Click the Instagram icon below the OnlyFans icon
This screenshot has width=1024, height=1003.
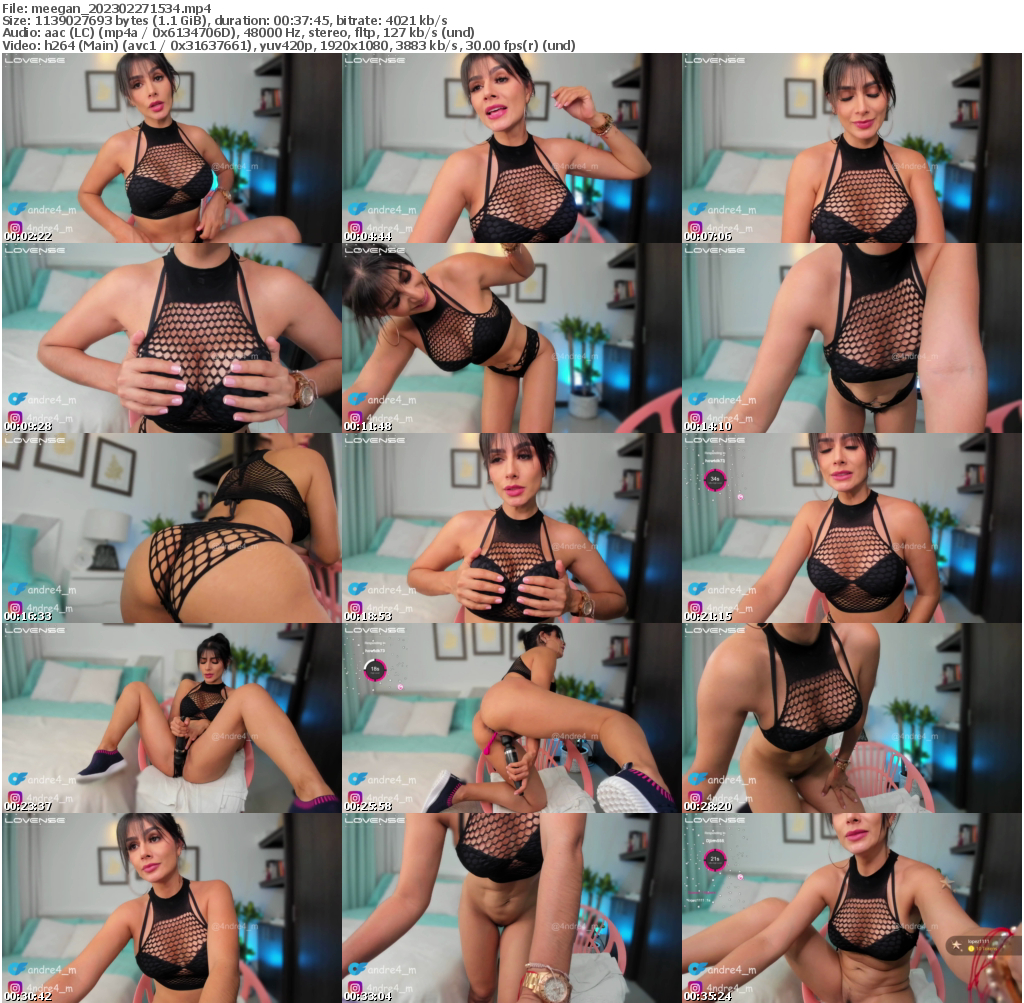coord(14,226)
